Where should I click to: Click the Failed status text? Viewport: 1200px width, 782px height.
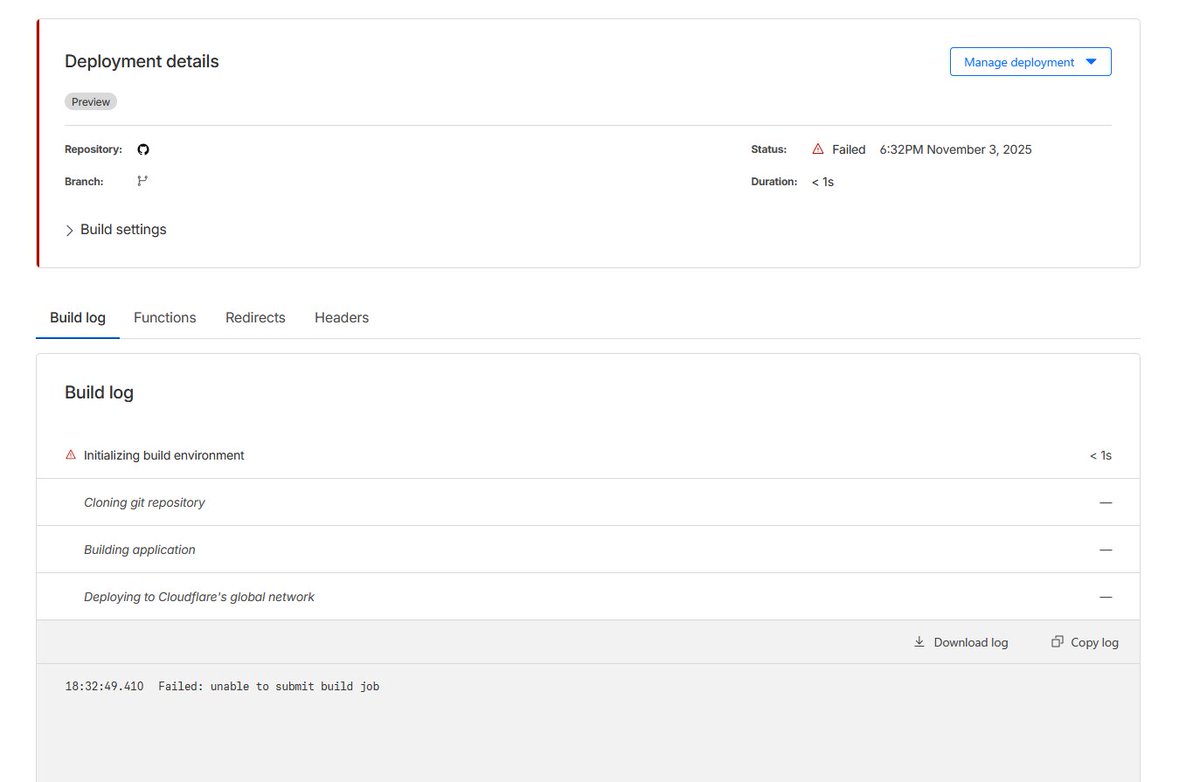[849, 149]
